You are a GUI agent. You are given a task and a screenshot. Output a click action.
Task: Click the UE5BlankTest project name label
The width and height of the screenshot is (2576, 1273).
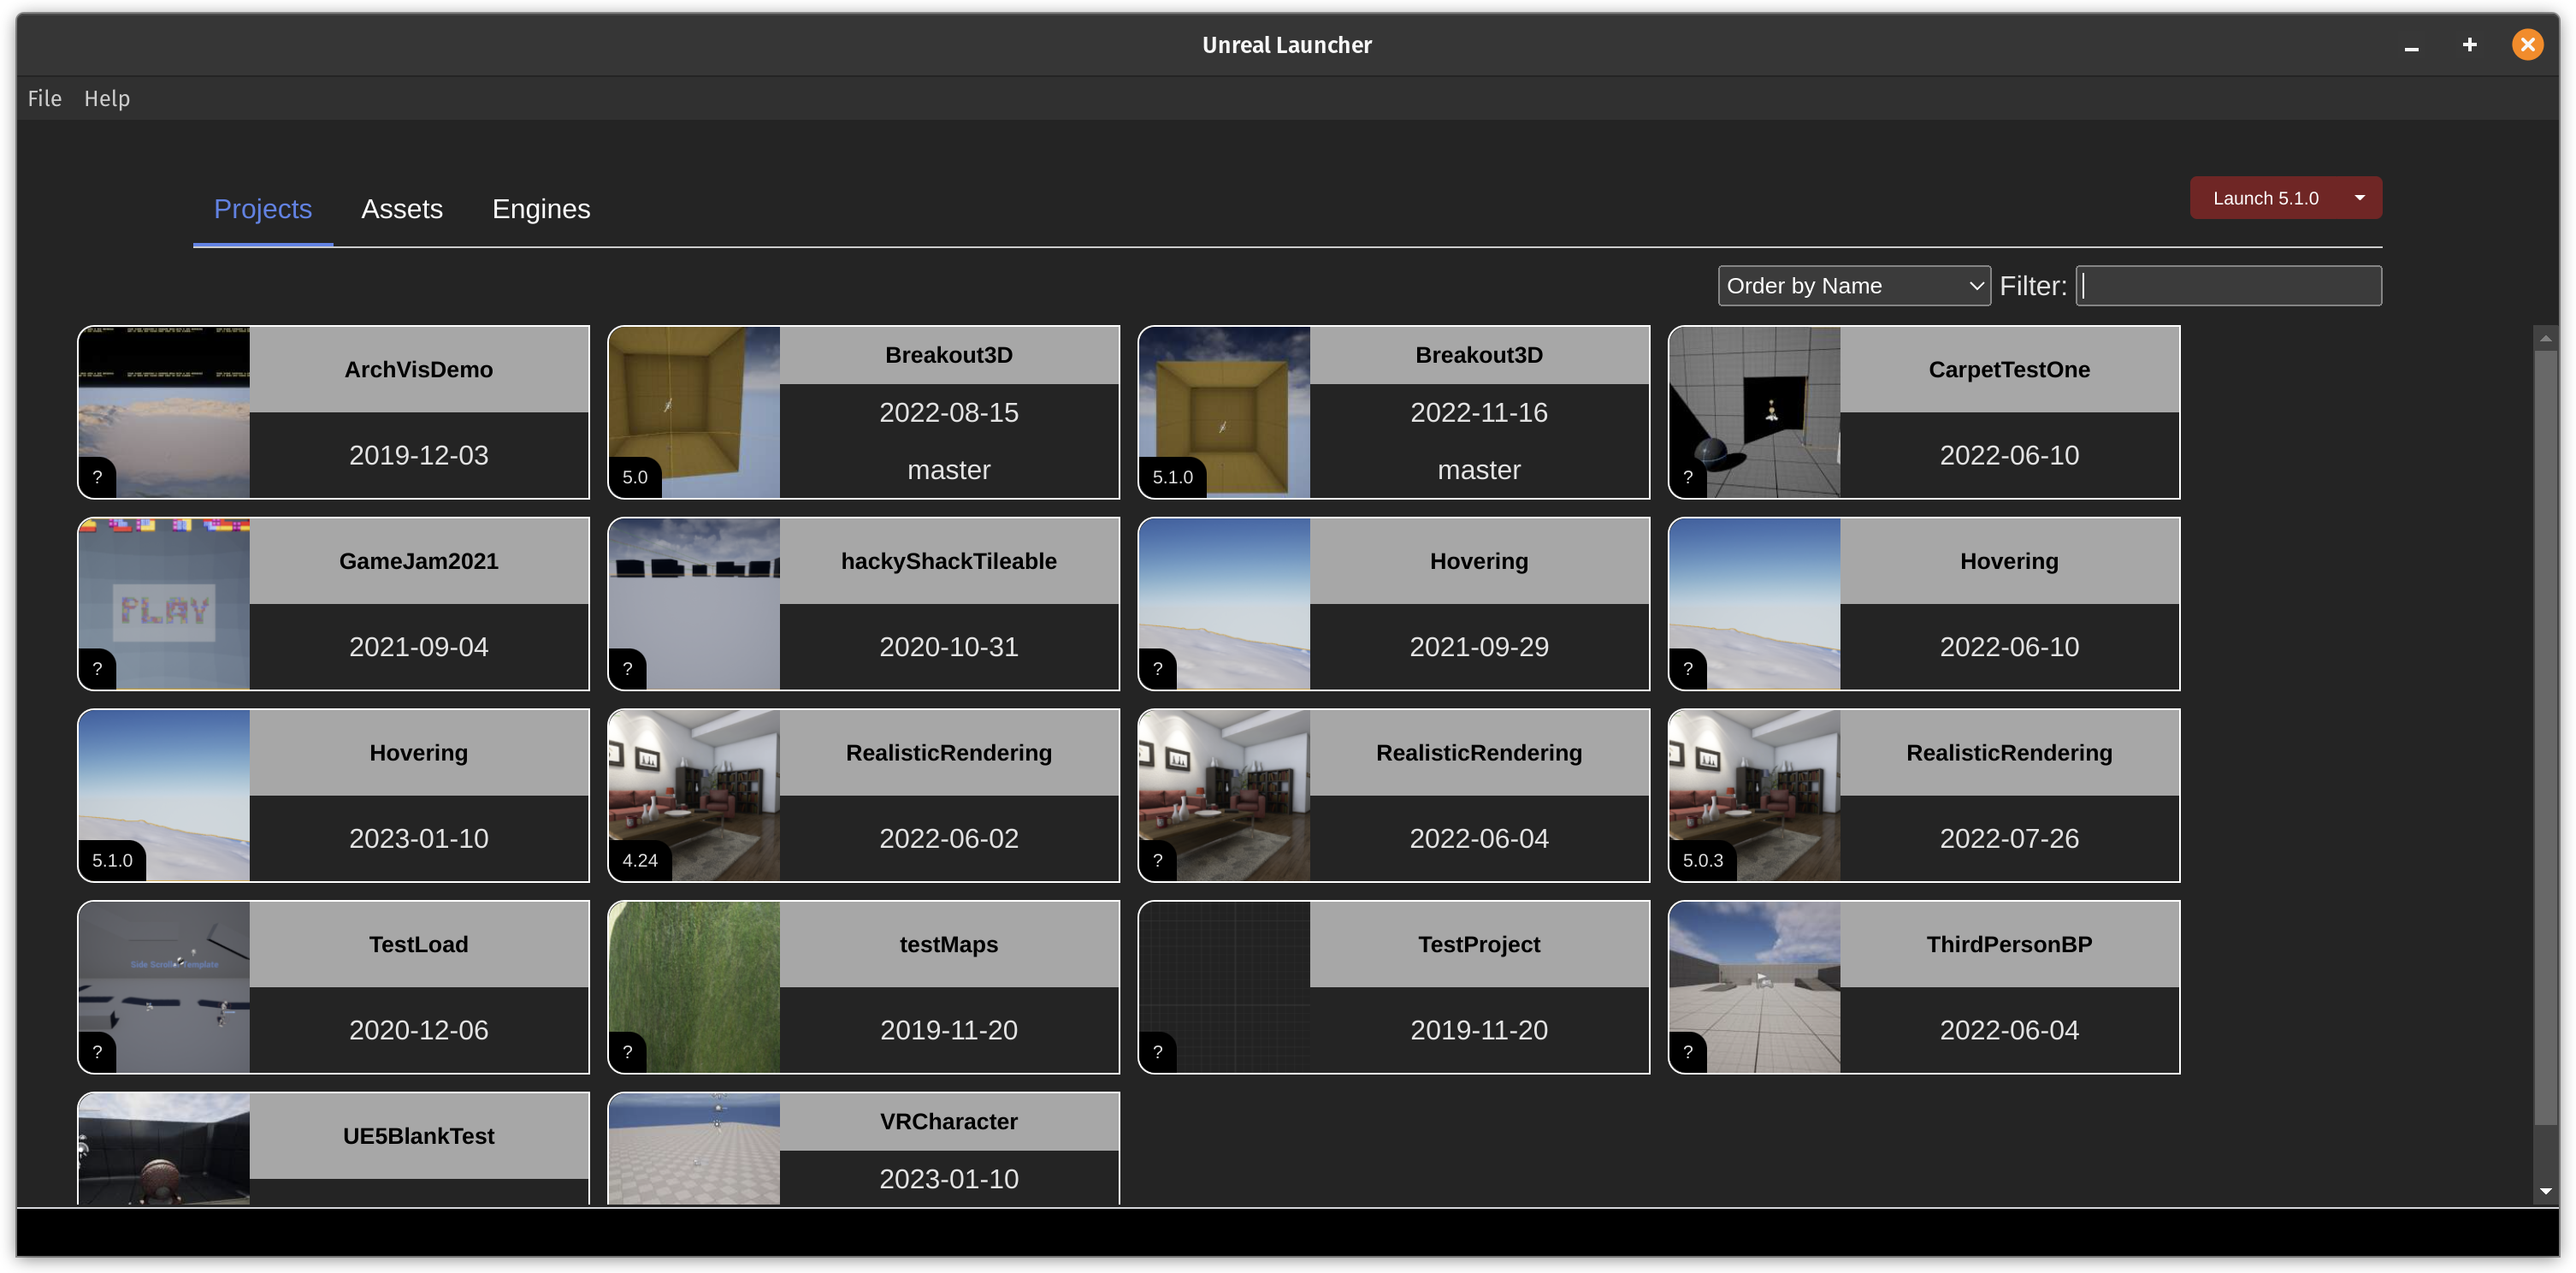point(418,1136)
